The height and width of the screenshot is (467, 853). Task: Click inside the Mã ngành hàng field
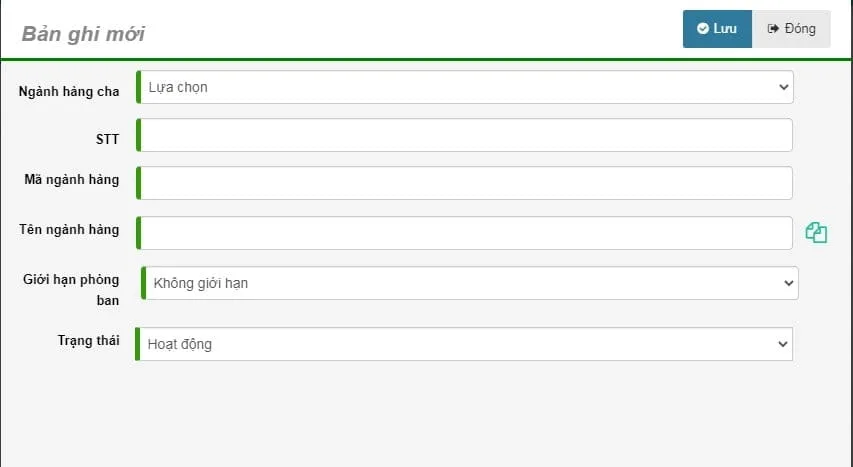pyautogui.click(x=464, y=183)
